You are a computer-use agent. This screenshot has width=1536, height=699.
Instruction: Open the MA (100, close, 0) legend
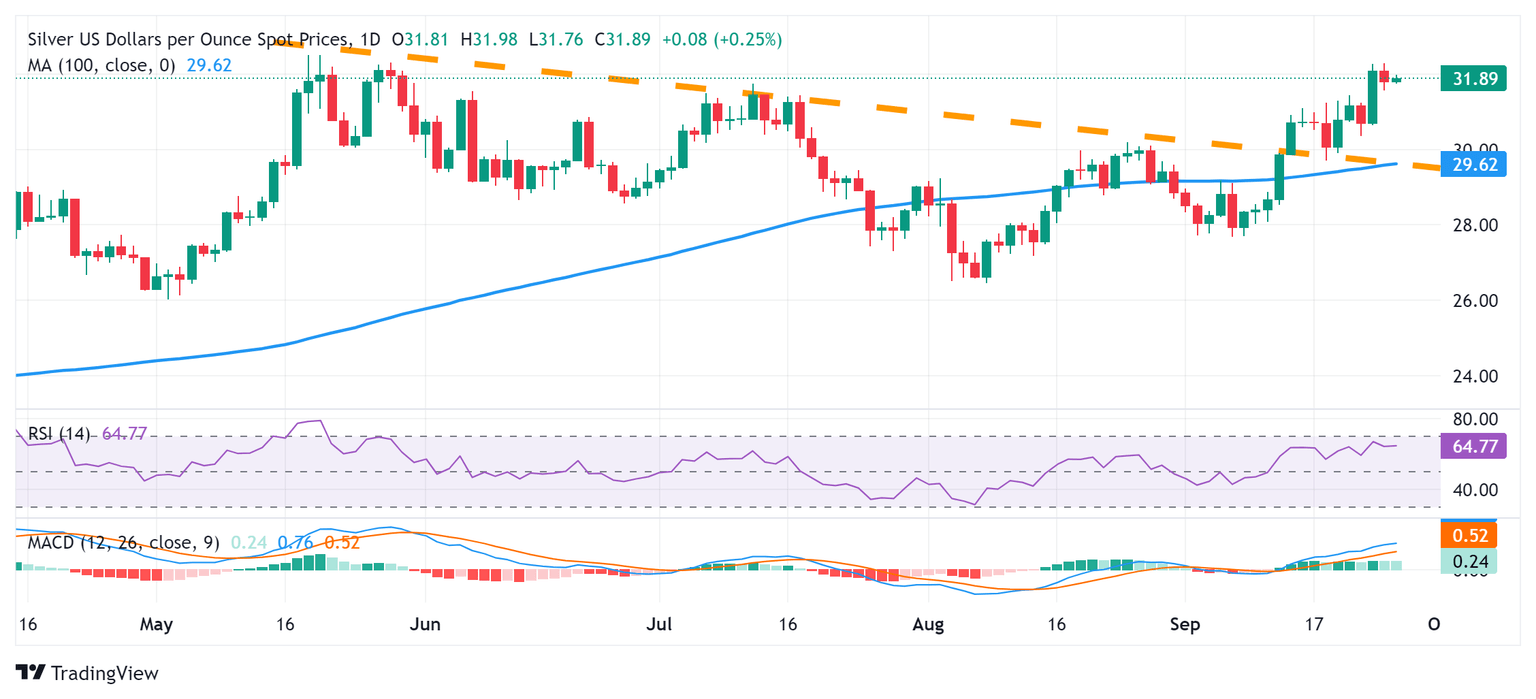point(101,65)
